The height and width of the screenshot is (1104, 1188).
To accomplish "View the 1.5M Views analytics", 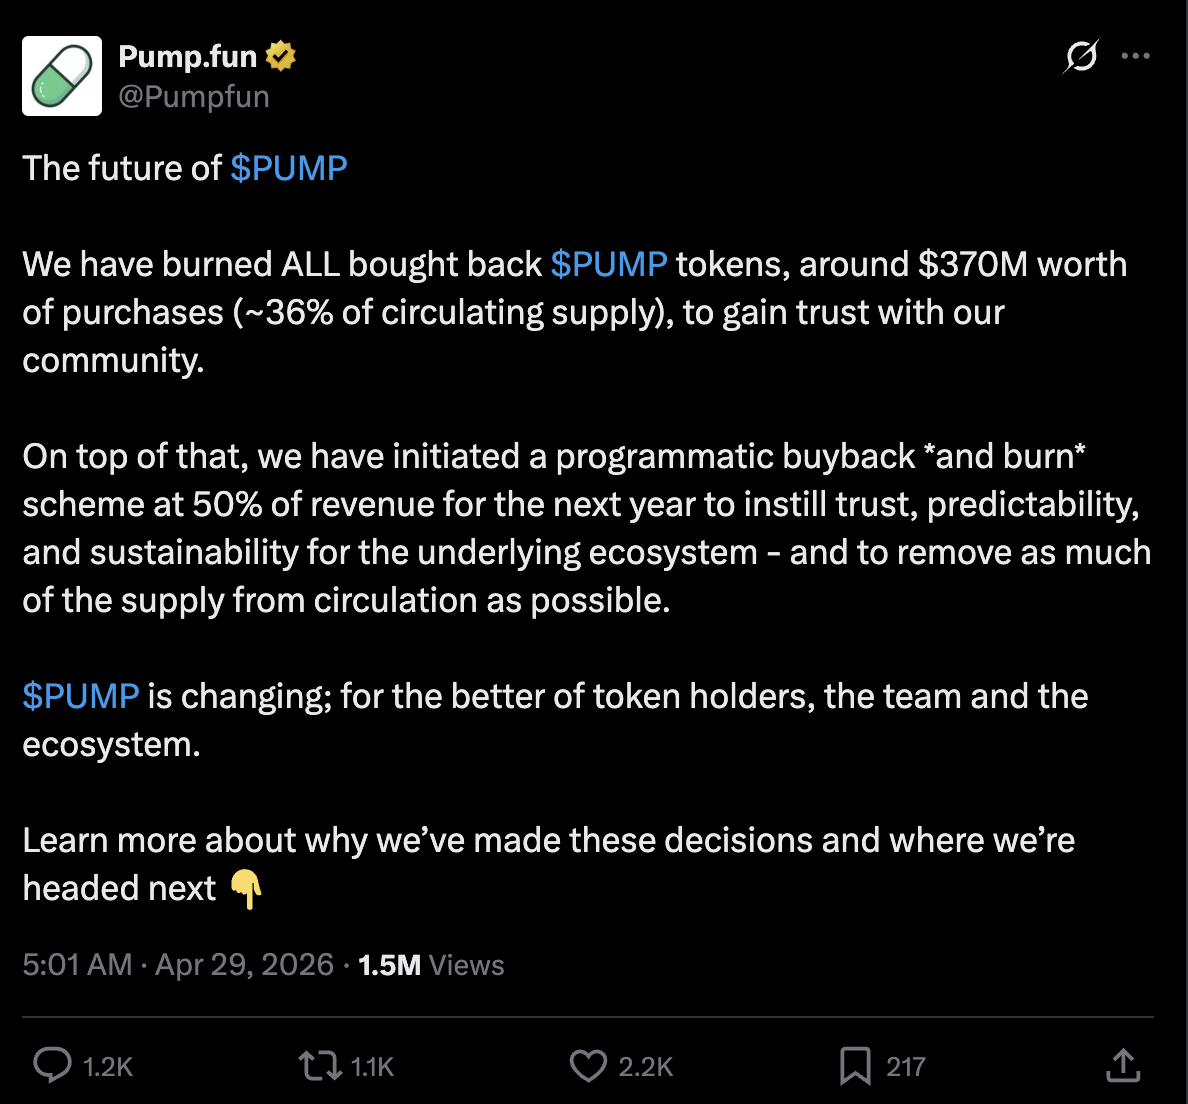I will (x=431, y=965).
